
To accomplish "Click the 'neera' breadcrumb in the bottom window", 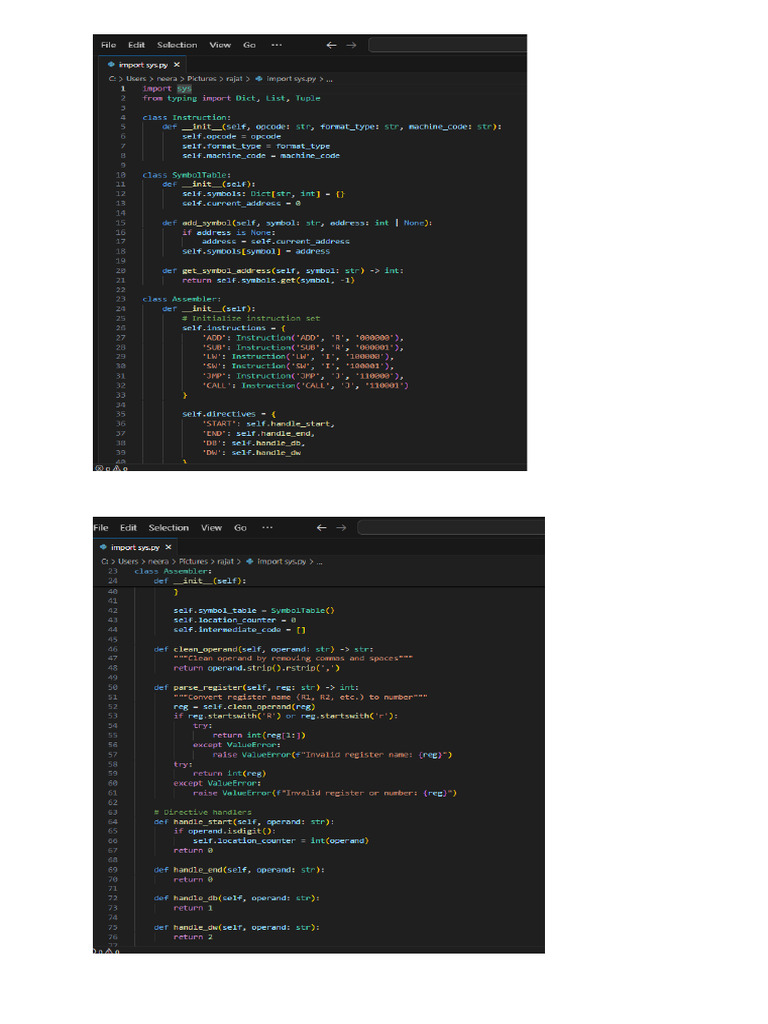I will click(x=158, y=561).
